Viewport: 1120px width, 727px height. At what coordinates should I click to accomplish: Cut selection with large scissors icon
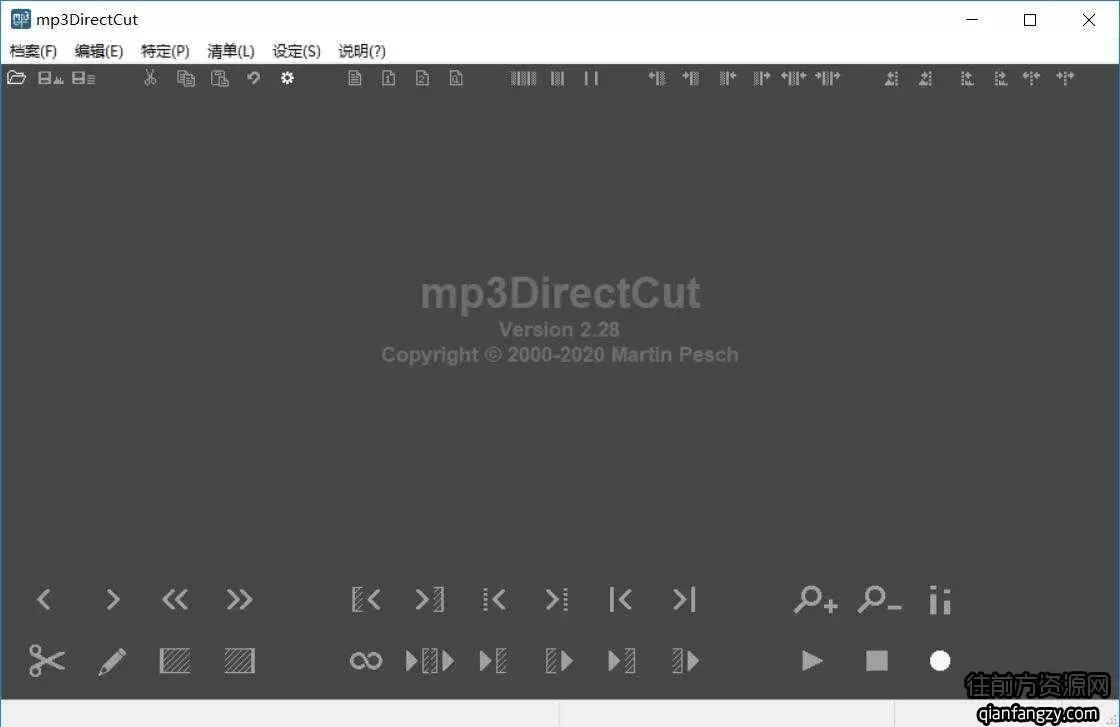click(46, 661)
